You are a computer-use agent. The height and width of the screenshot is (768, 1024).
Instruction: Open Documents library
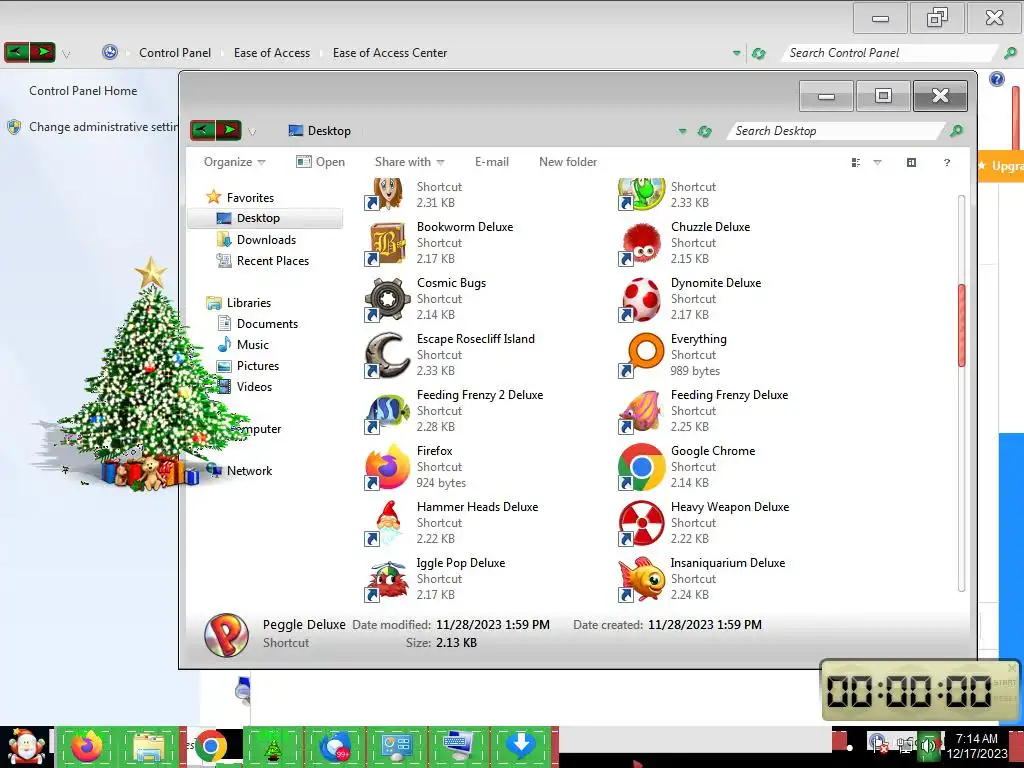[x=266, y=324]
